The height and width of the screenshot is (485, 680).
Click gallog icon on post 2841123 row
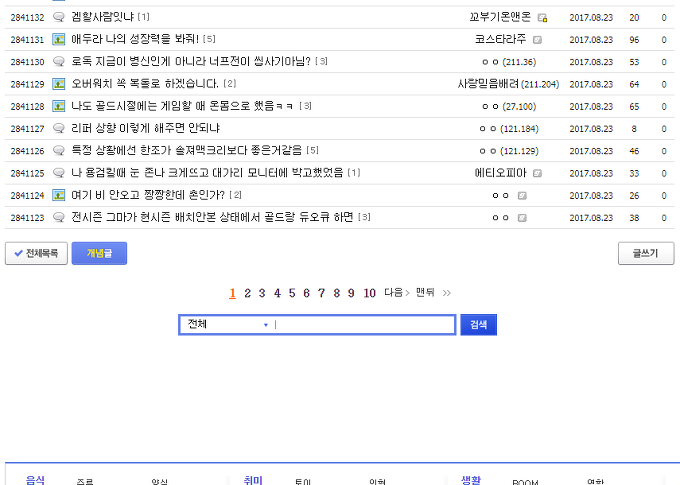[x=522, y=218]
